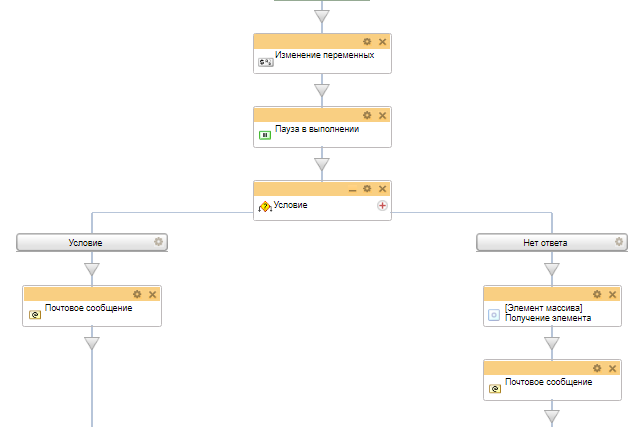Click arrow between Изменение переменных and Пауза
The height and width of the screenshot is (427, 642).
point(321,91)
